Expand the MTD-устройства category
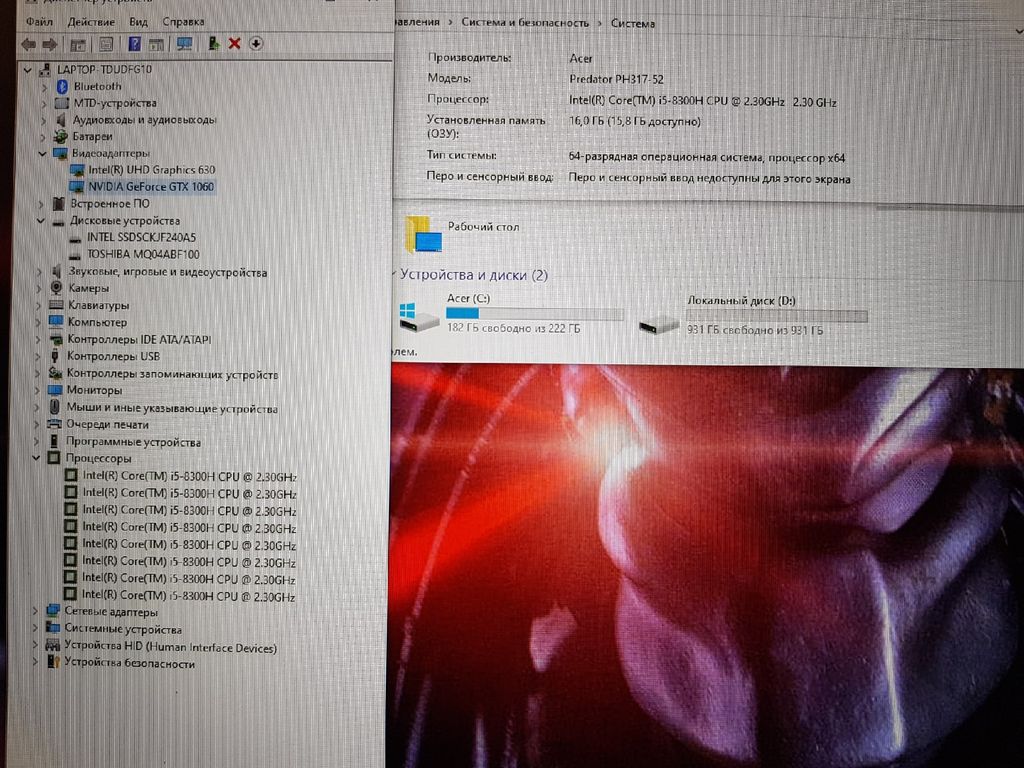Viewport: 1024px width, 768px height. 44,103
